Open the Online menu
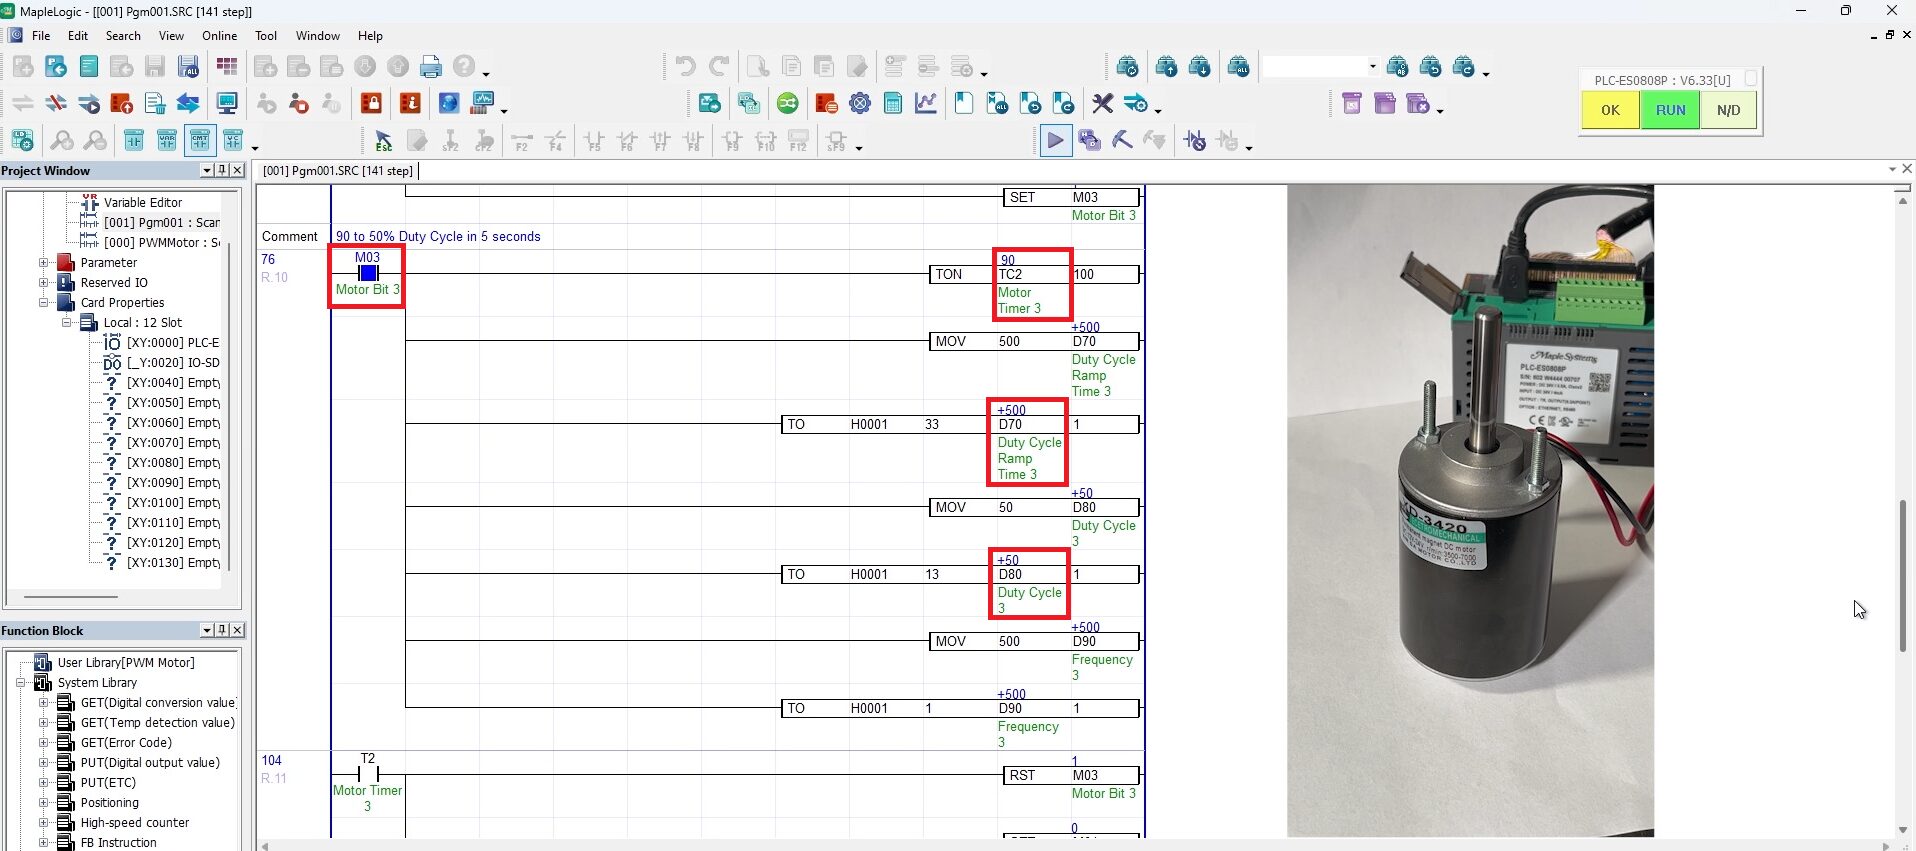The height and width of the screenshot is (851, 1916). [219, 36]
